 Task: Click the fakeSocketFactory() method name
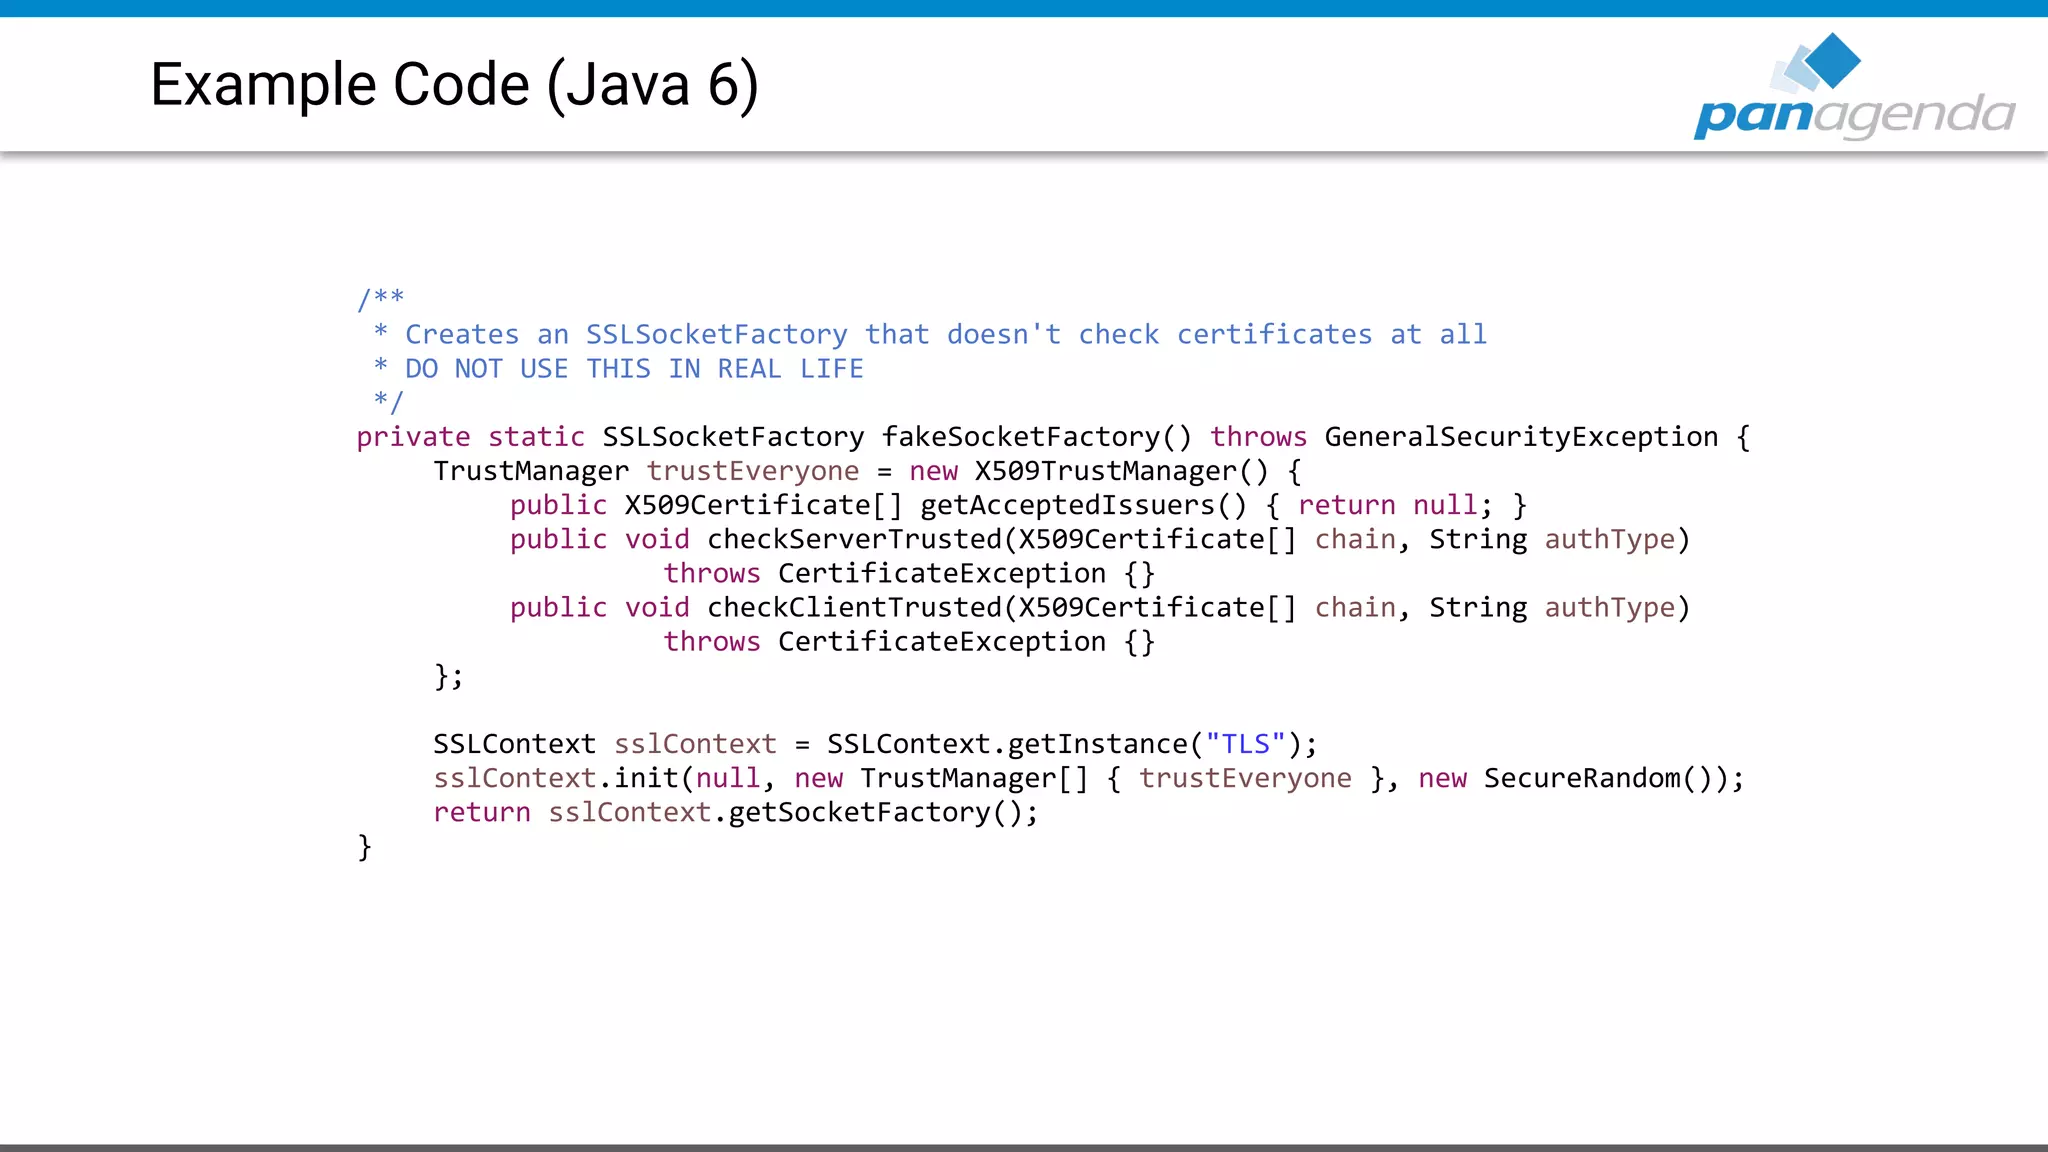click(1036, 437)
